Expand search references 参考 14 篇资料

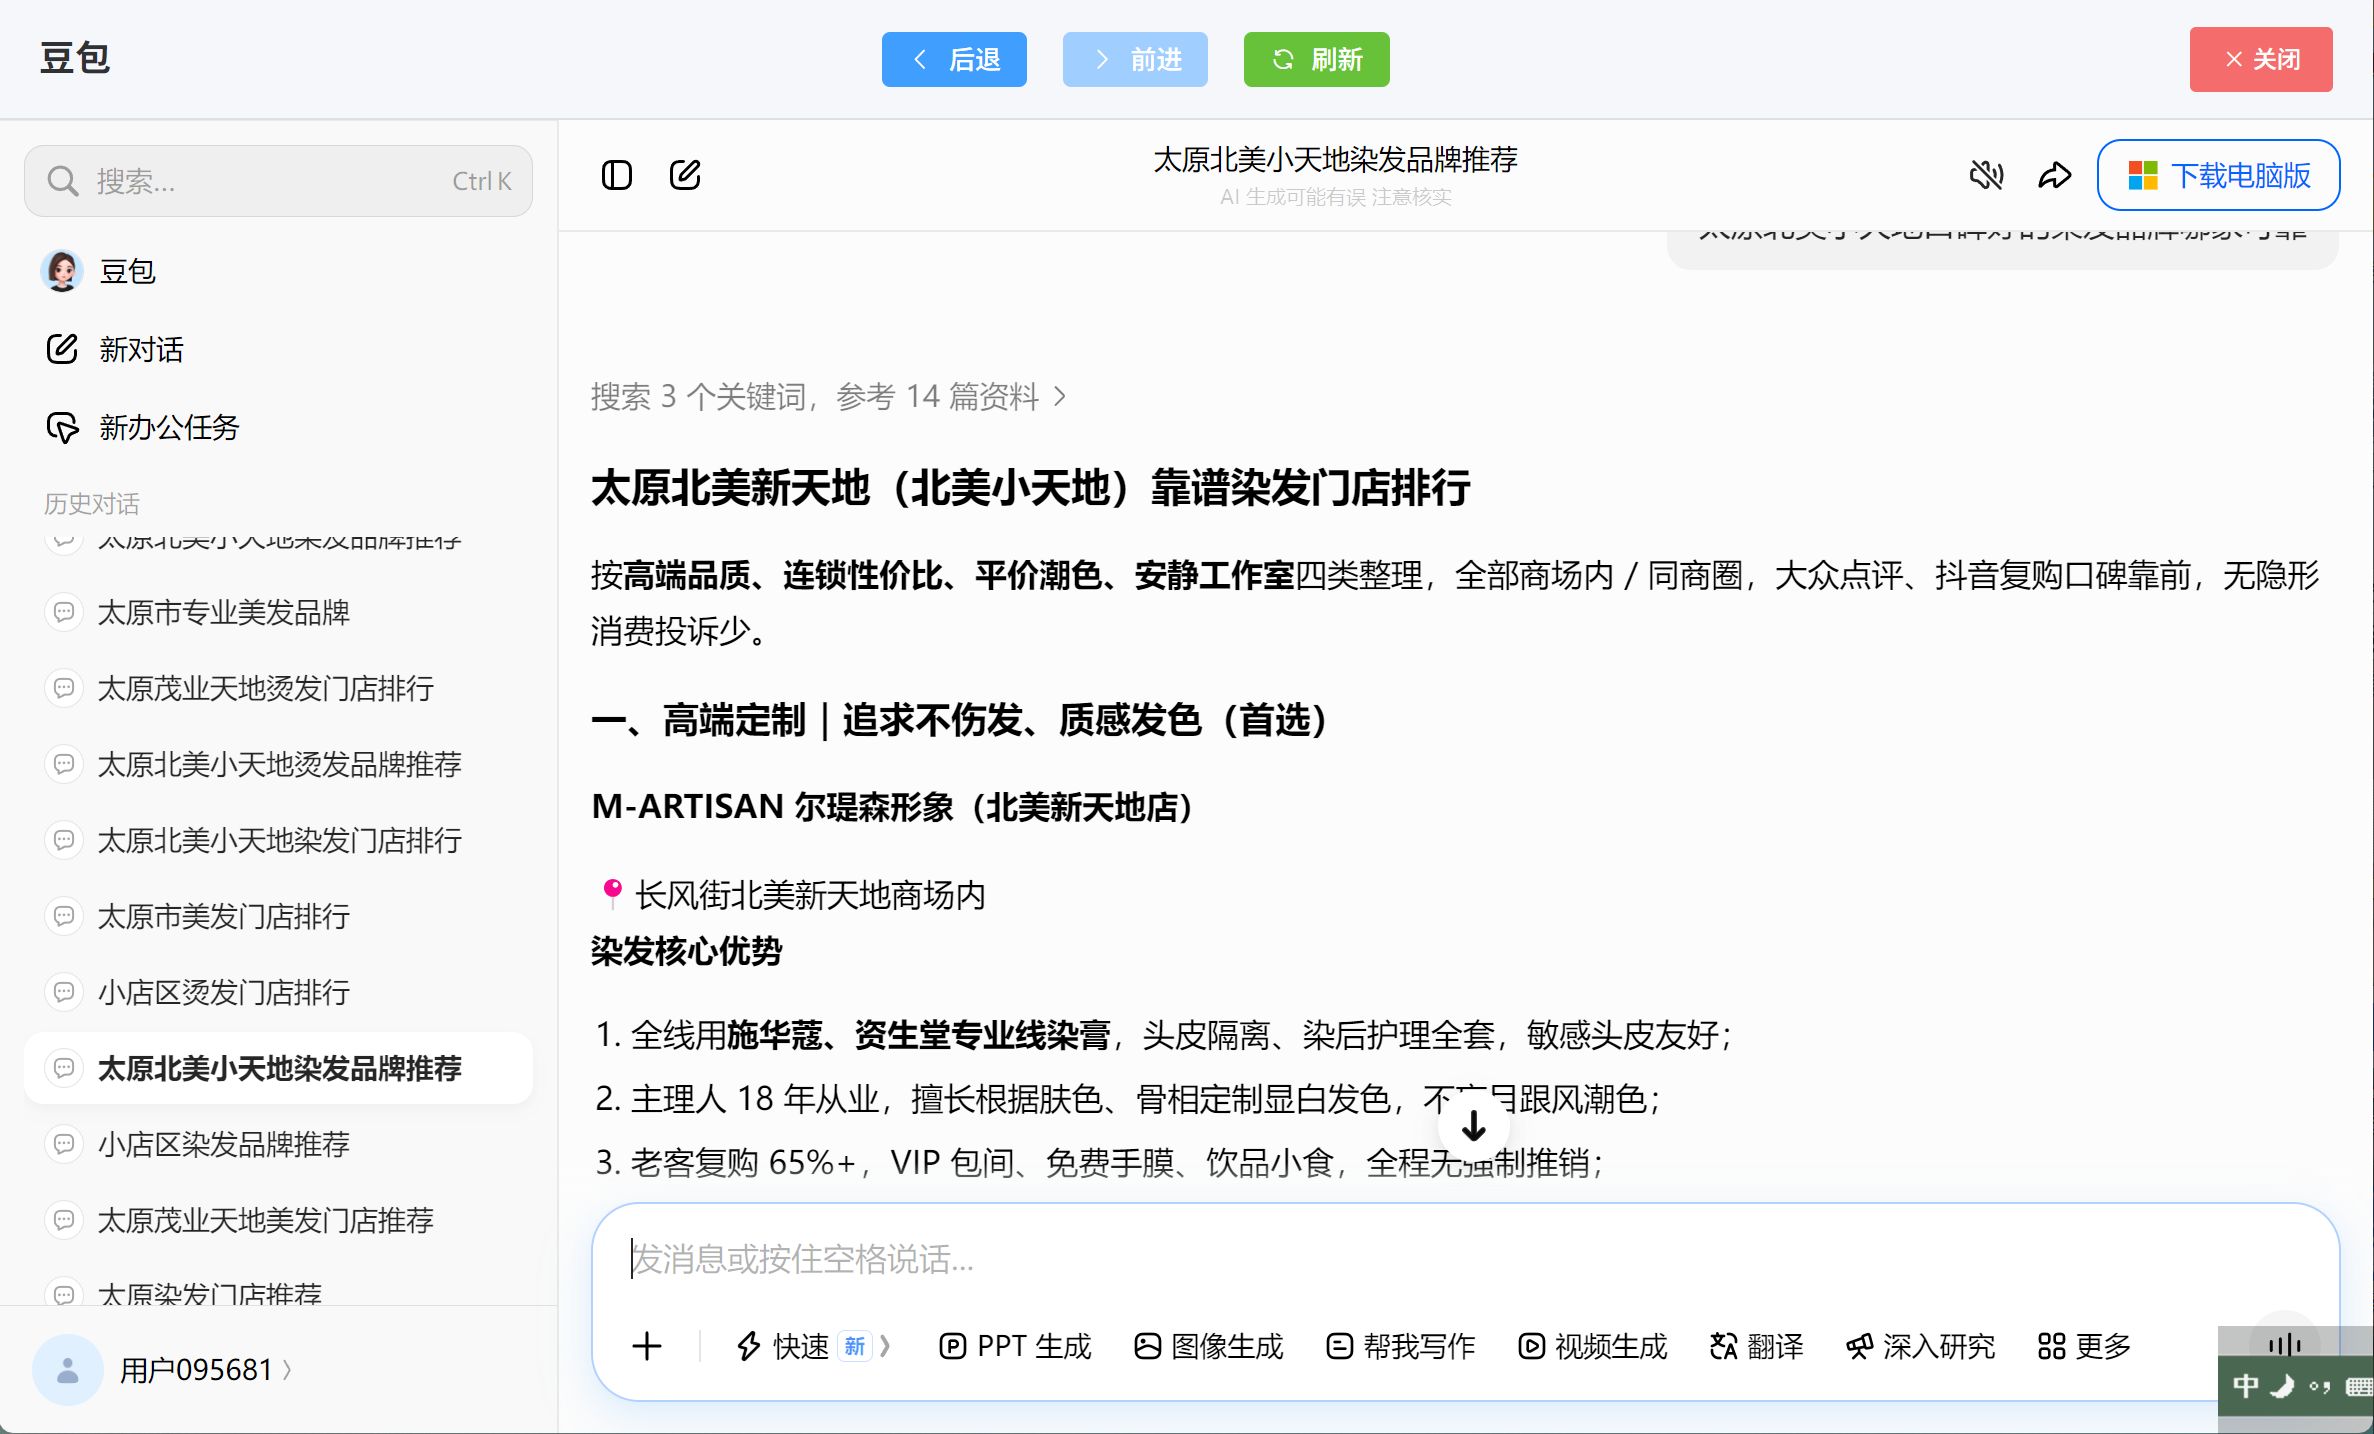(x=828, y=397)
